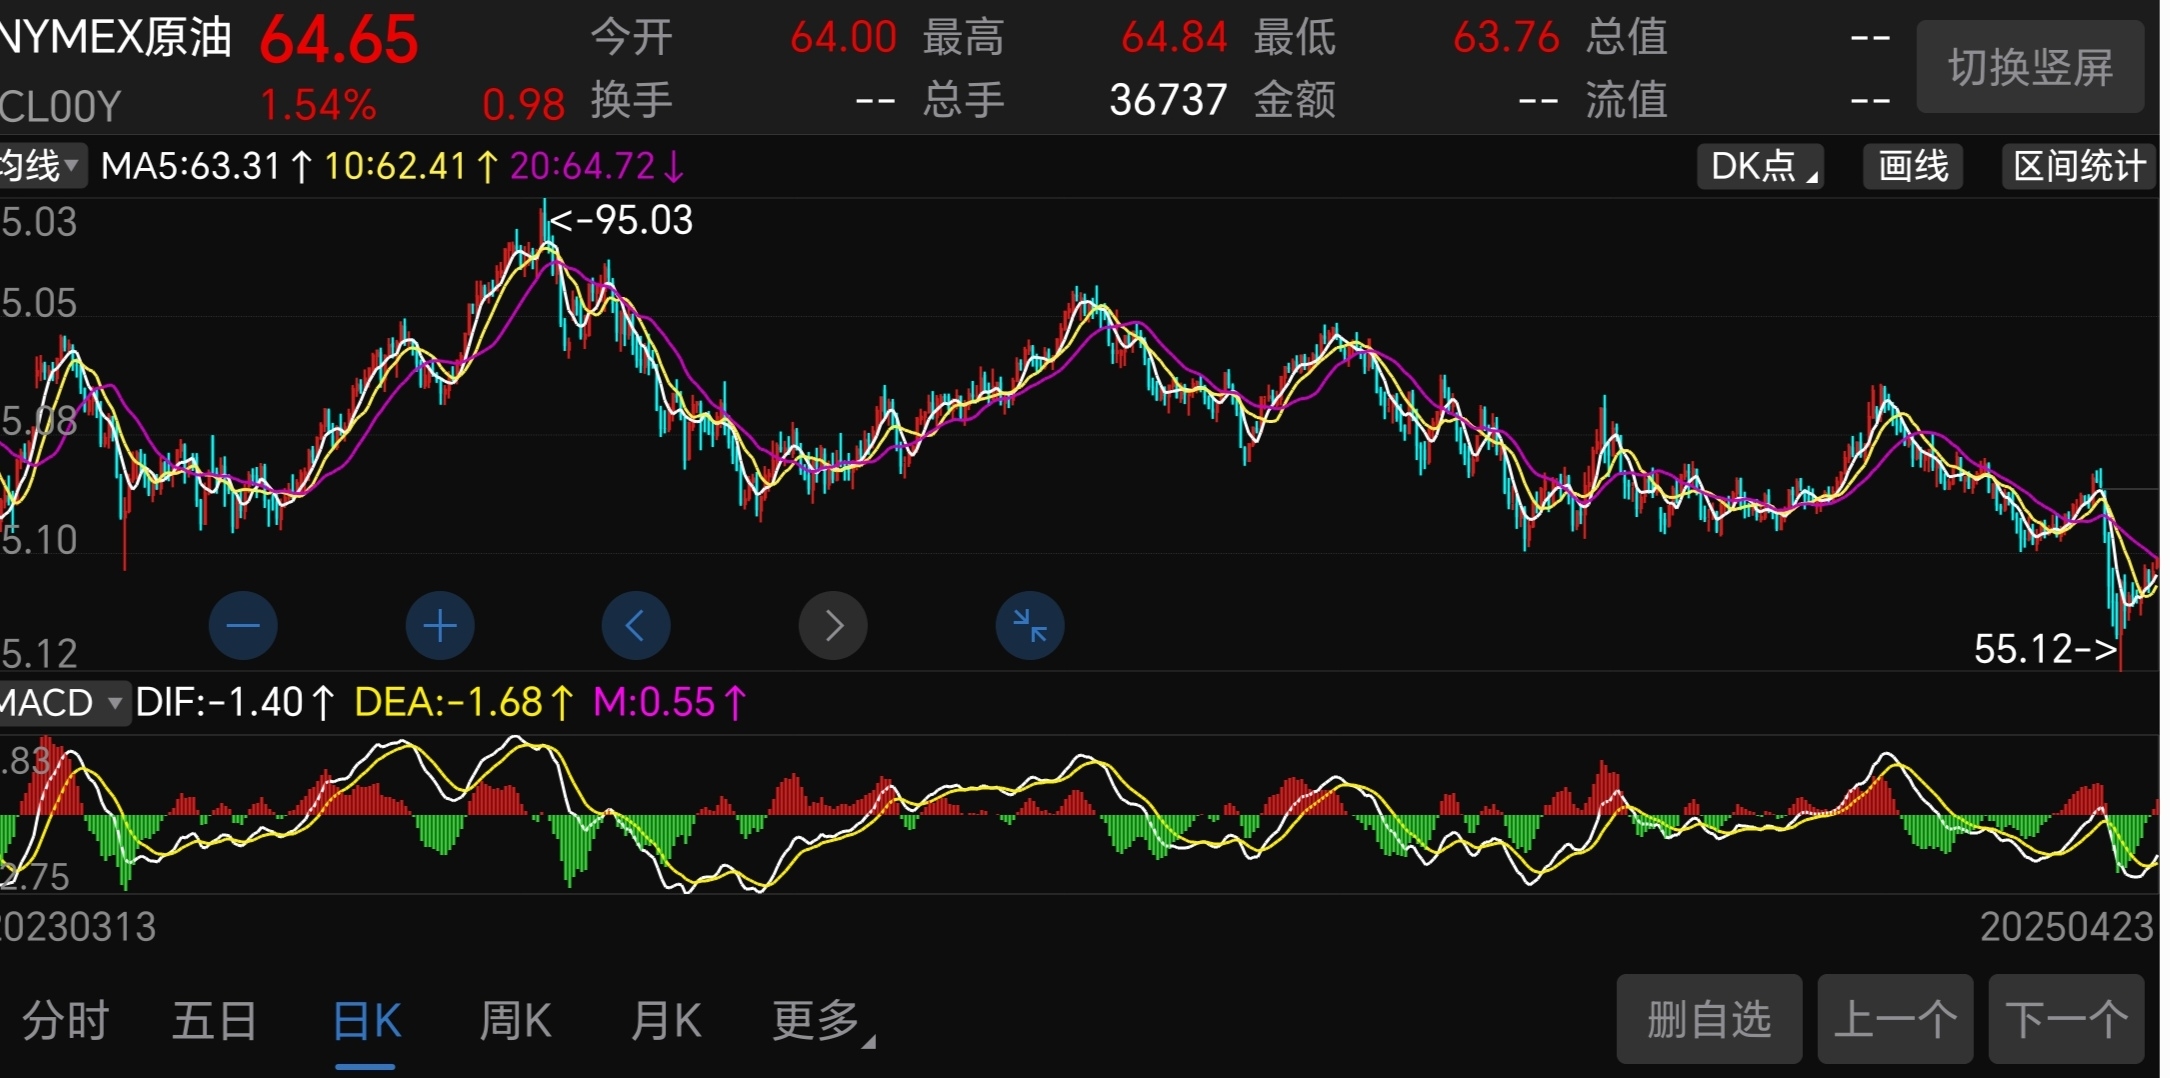
Task: Move chart left with back arrow icon
Action: pos(636,626)
